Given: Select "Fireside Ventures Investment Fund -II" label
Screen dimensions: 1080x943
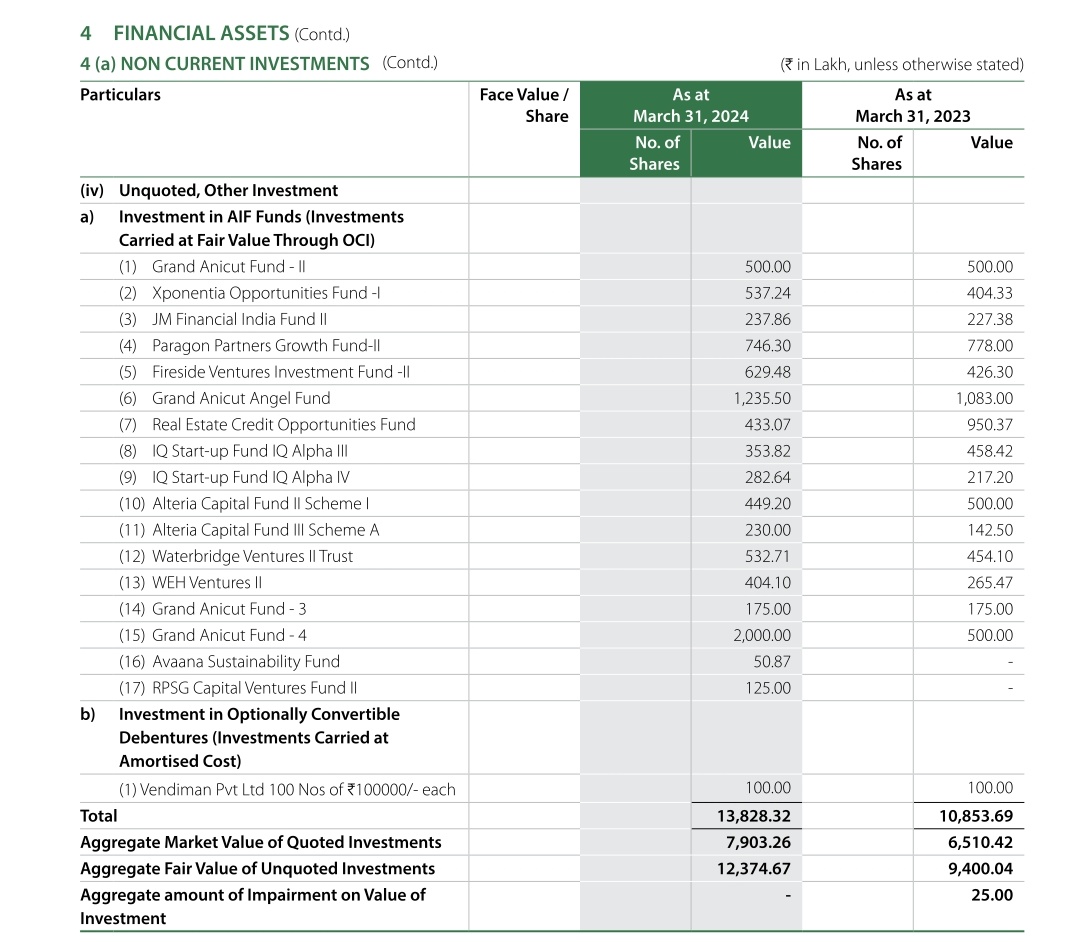Looking at the screenshot, I should tap(281, 372).
